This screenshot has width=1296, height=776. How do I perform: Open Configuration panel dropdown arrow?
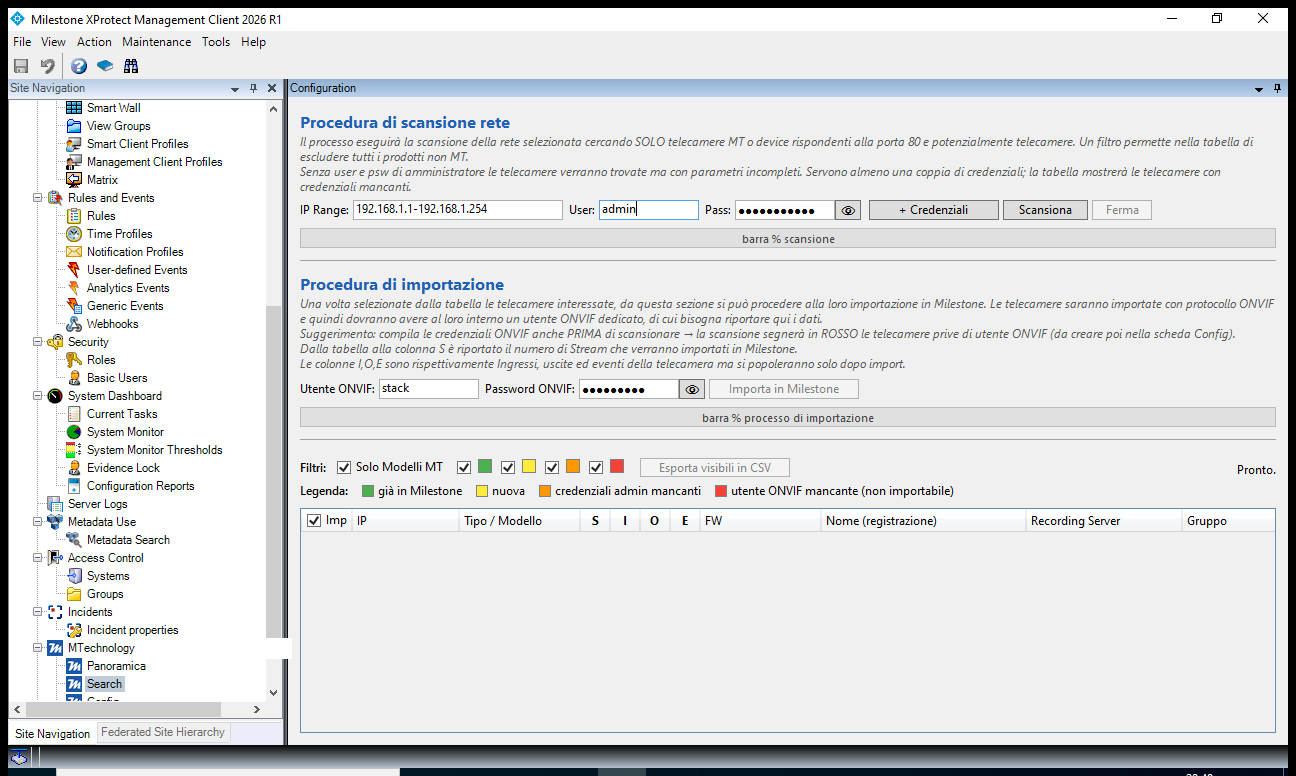tap(1259, 89)
